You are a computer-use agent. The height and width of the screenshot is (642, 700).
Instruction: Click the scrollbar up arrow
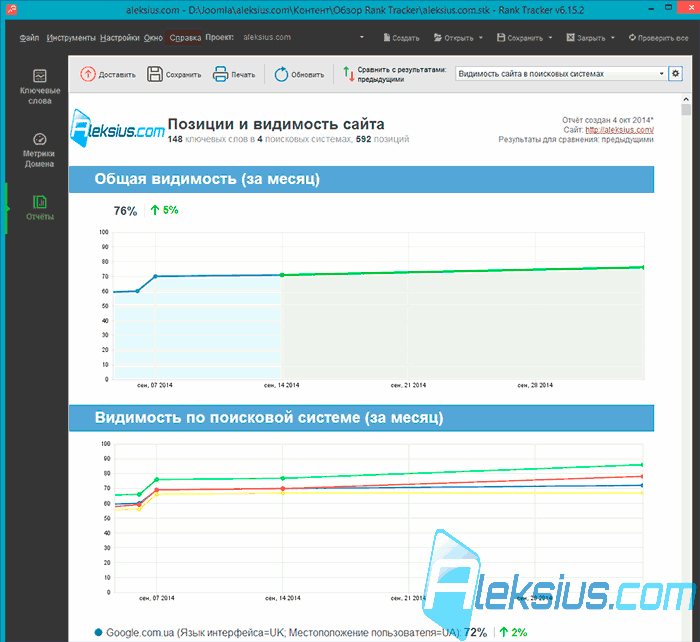[686, 99]
